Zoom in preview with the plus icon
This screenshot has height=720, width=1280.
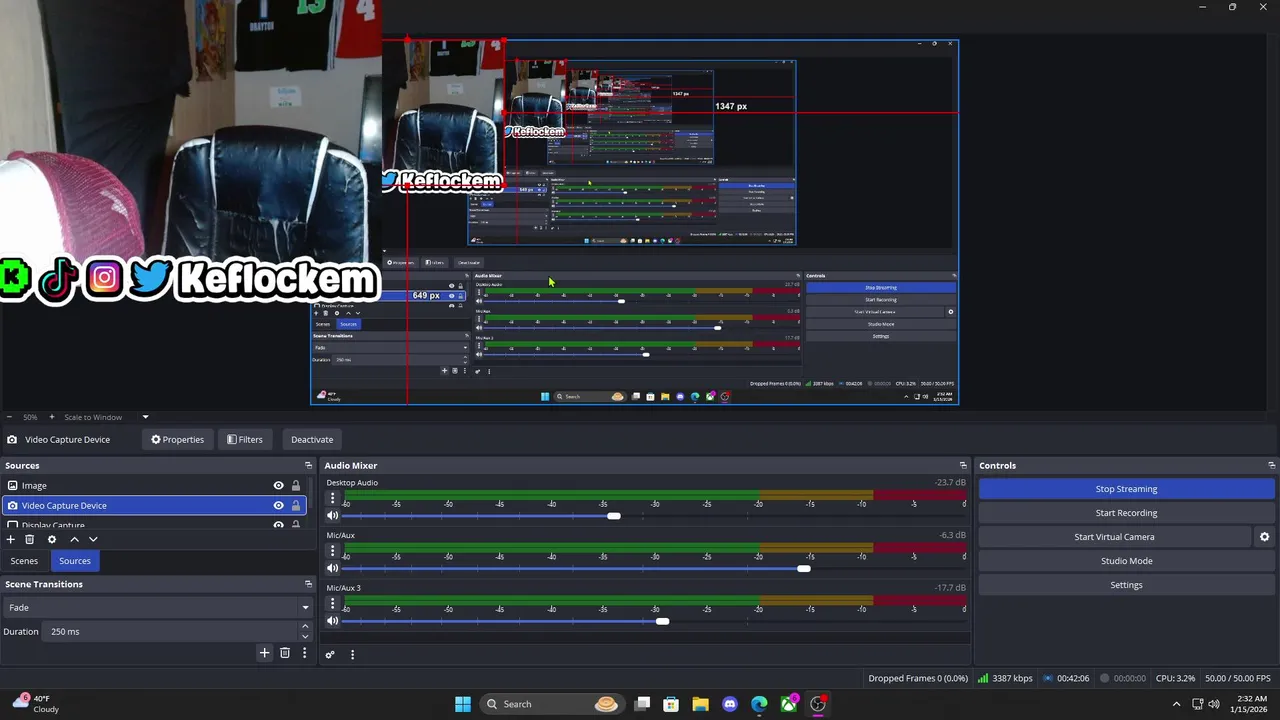(52, 417)
